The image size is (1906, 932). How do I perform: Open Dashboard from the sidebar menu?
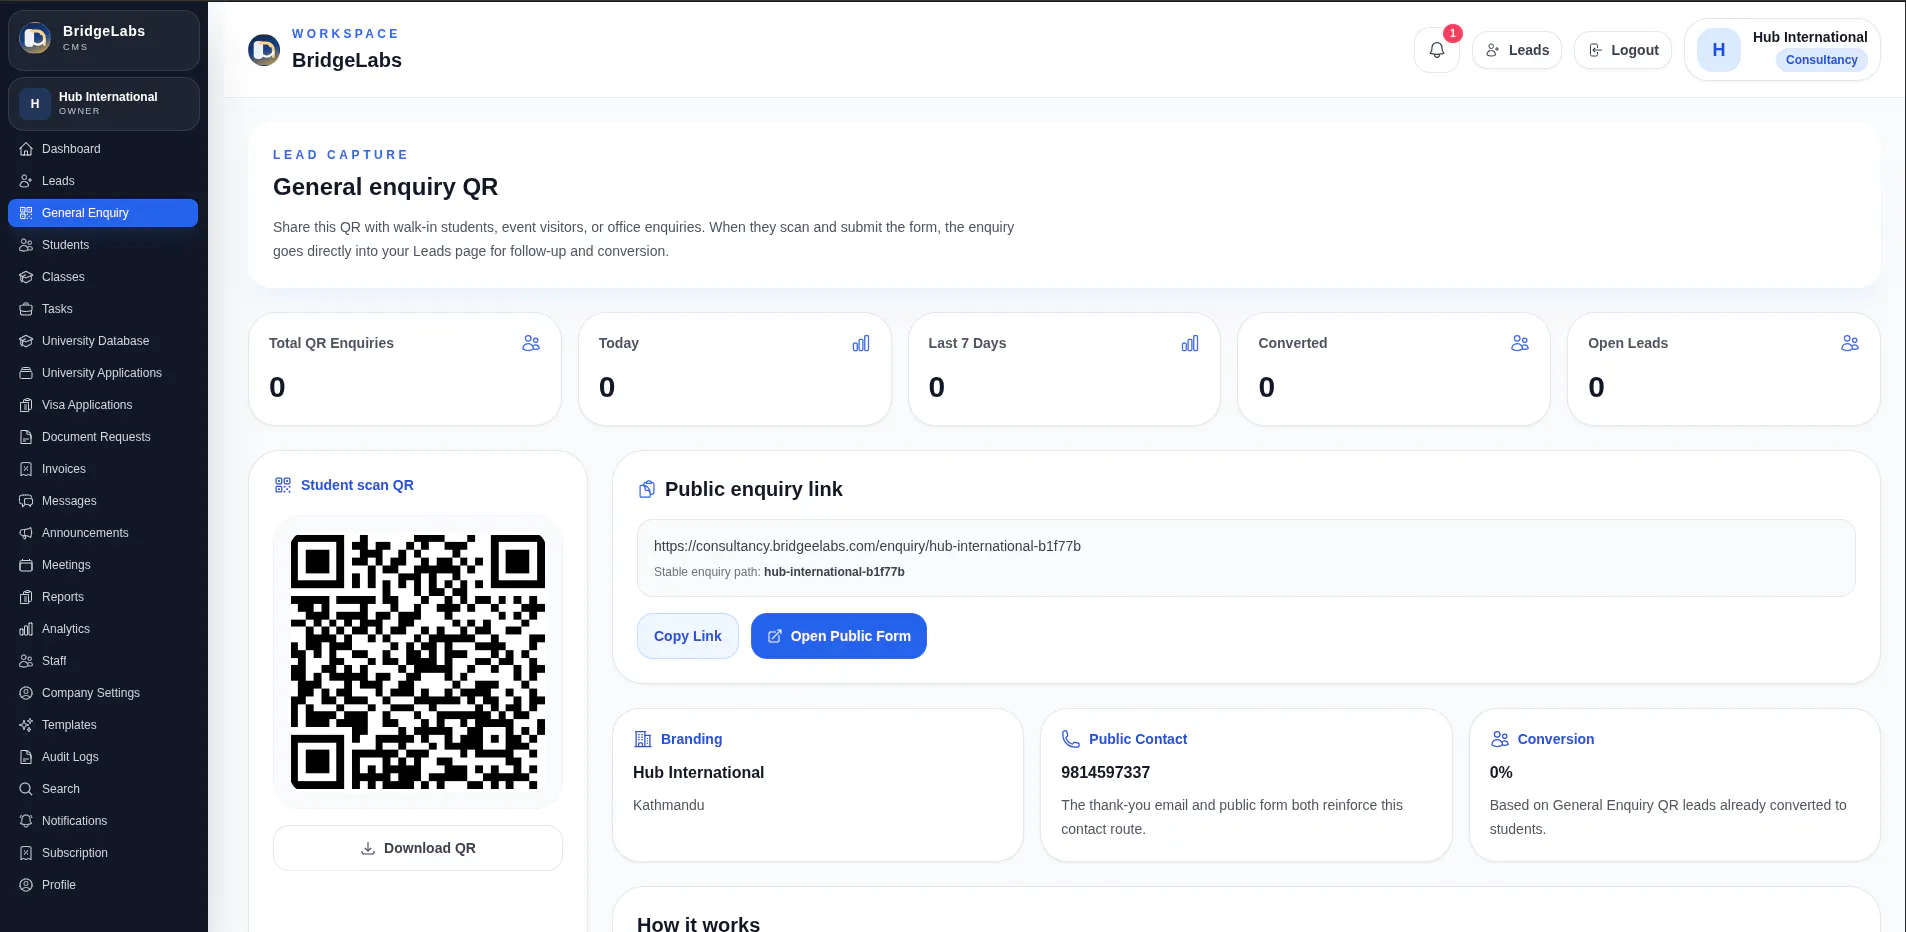point(103,149)
